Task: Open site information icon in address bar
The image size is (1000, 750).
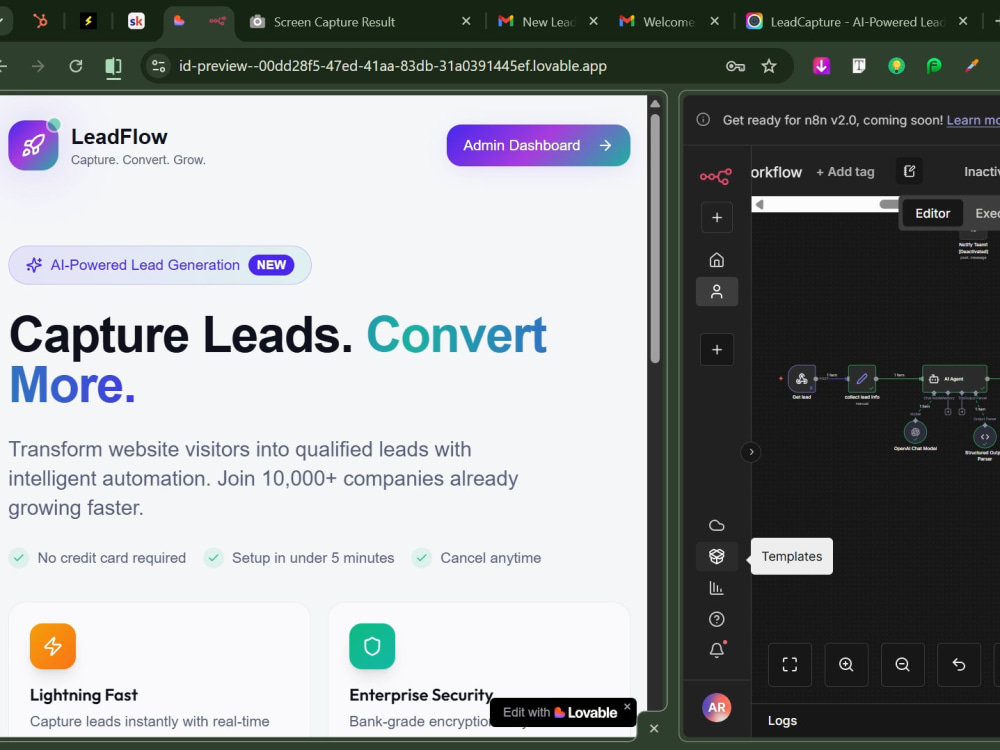Action: tap(158, 66)
